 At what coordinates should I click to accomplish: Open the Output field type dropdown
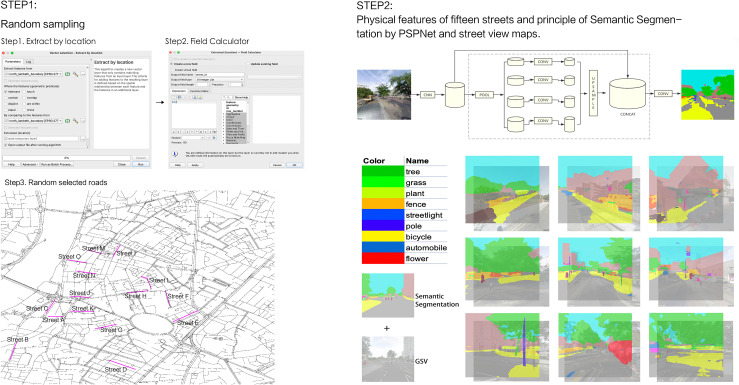click(219, 80)
